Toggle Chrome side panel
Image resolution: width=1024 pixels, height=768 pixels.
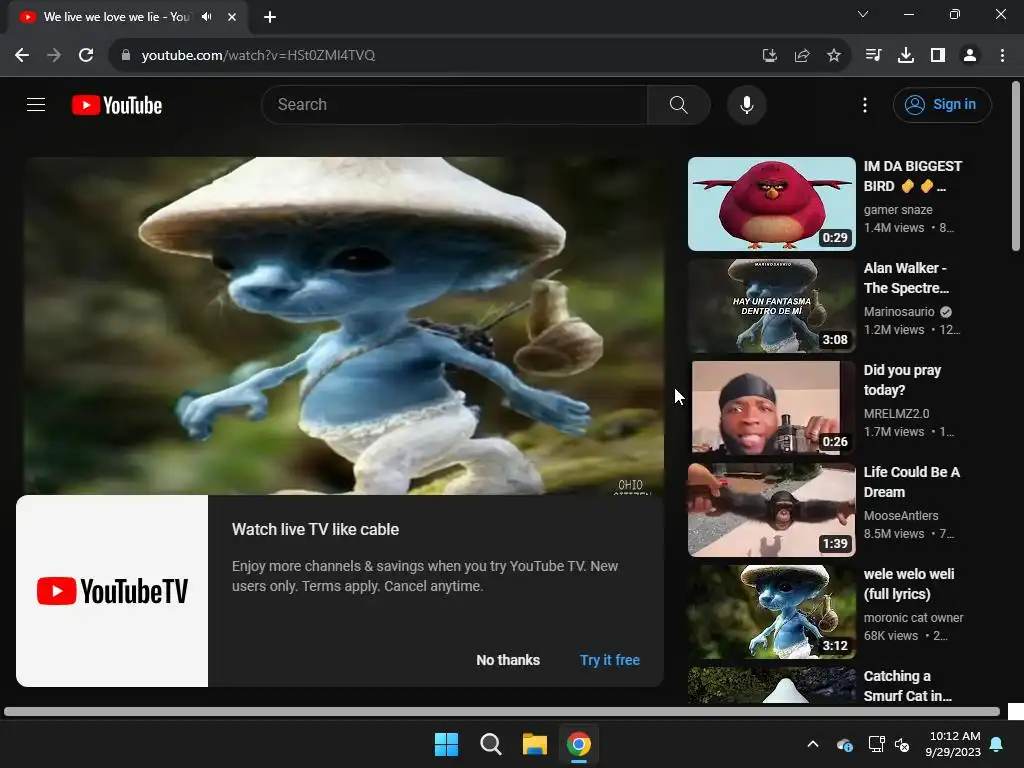pos(938,55)
